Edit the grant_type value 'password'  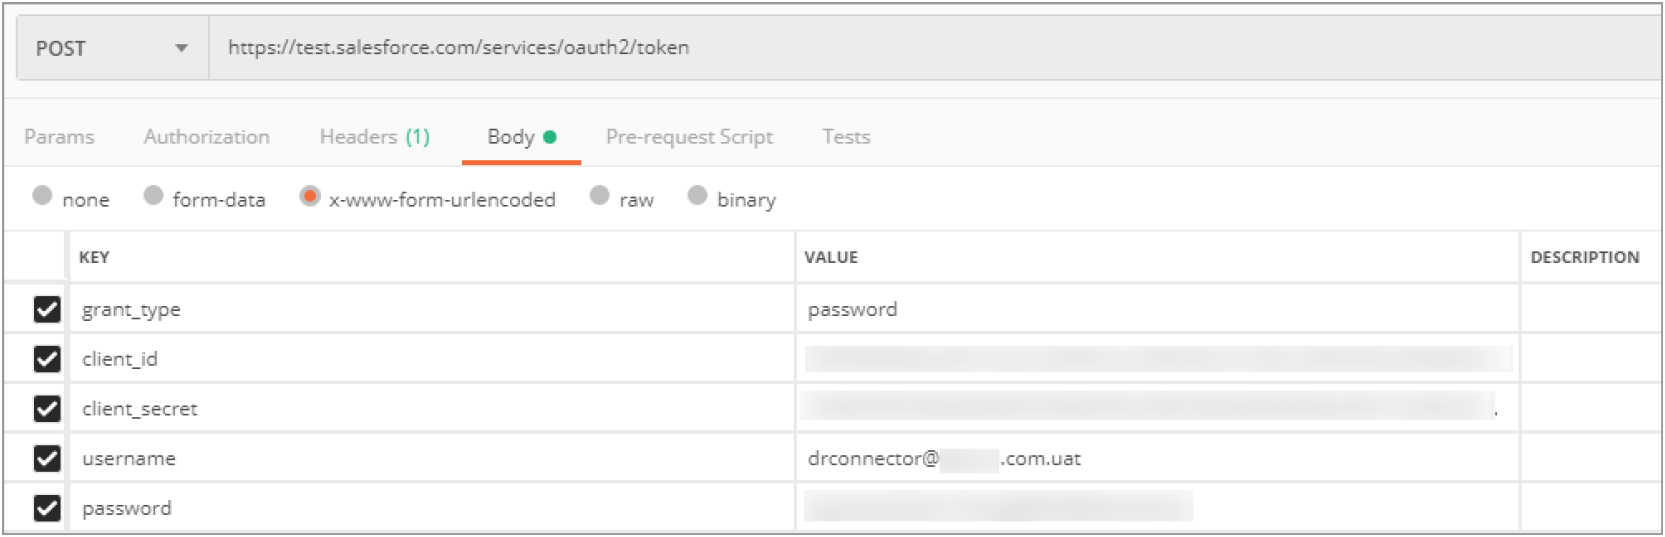1158,309
